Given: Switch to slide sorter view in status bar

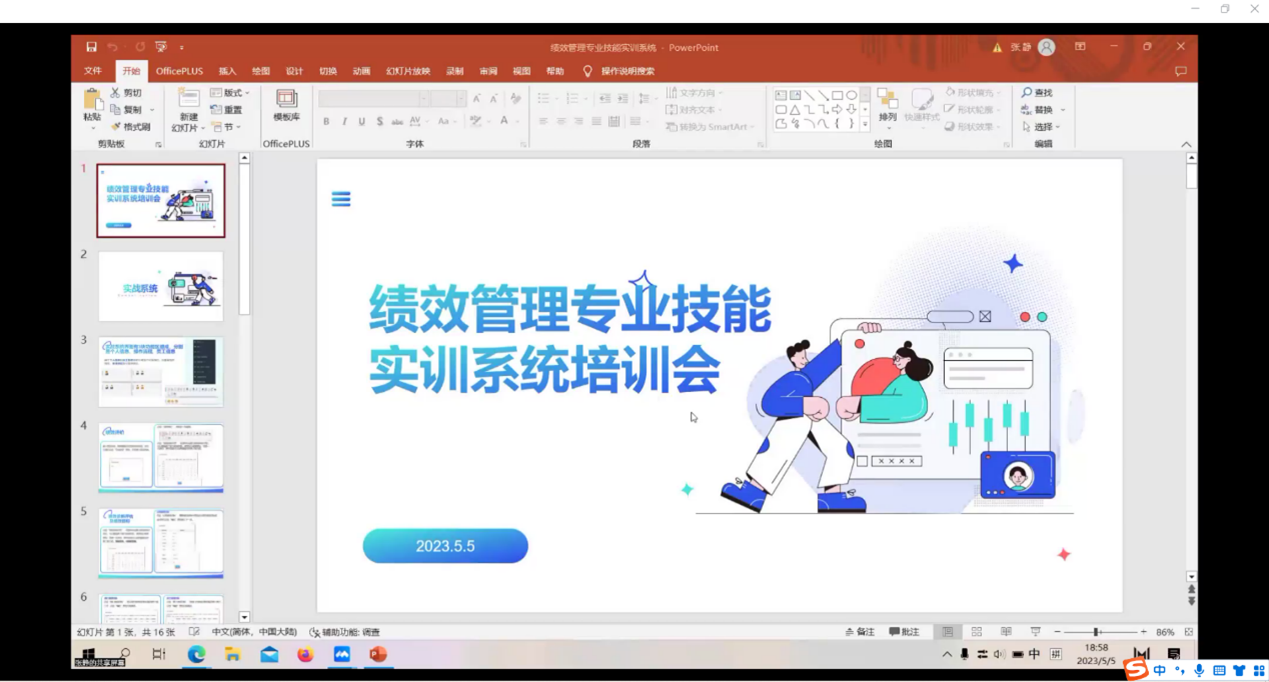Looking at the screenshot, I should point(977,632).
